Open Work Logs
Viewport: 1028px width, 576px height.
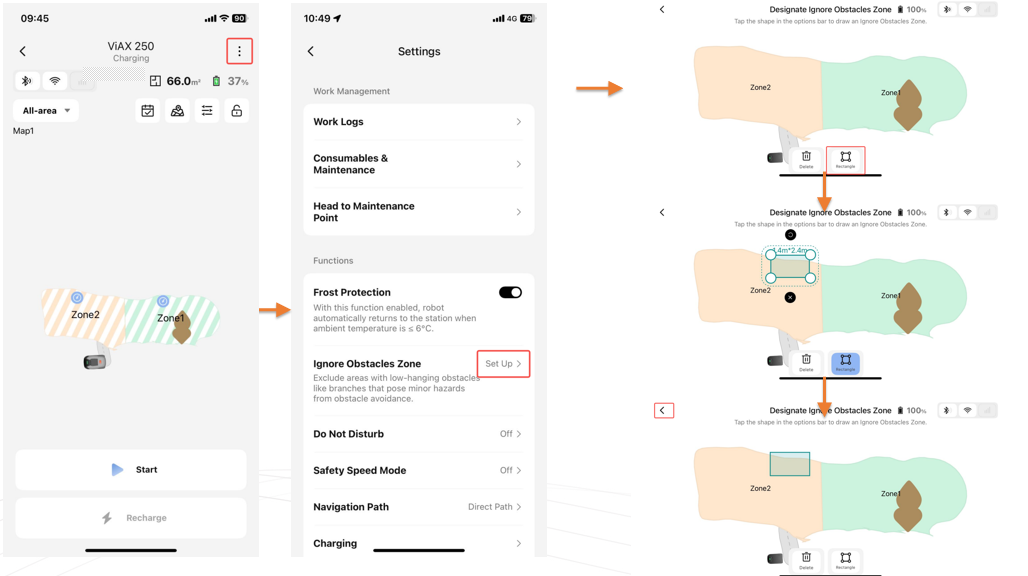coord(418,122)
